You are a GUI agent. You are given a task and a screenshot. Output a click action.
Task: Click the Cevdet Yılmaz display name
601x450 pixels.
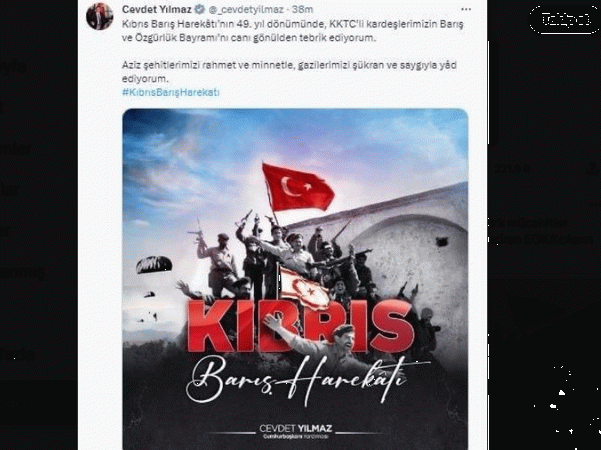(157, 9)
